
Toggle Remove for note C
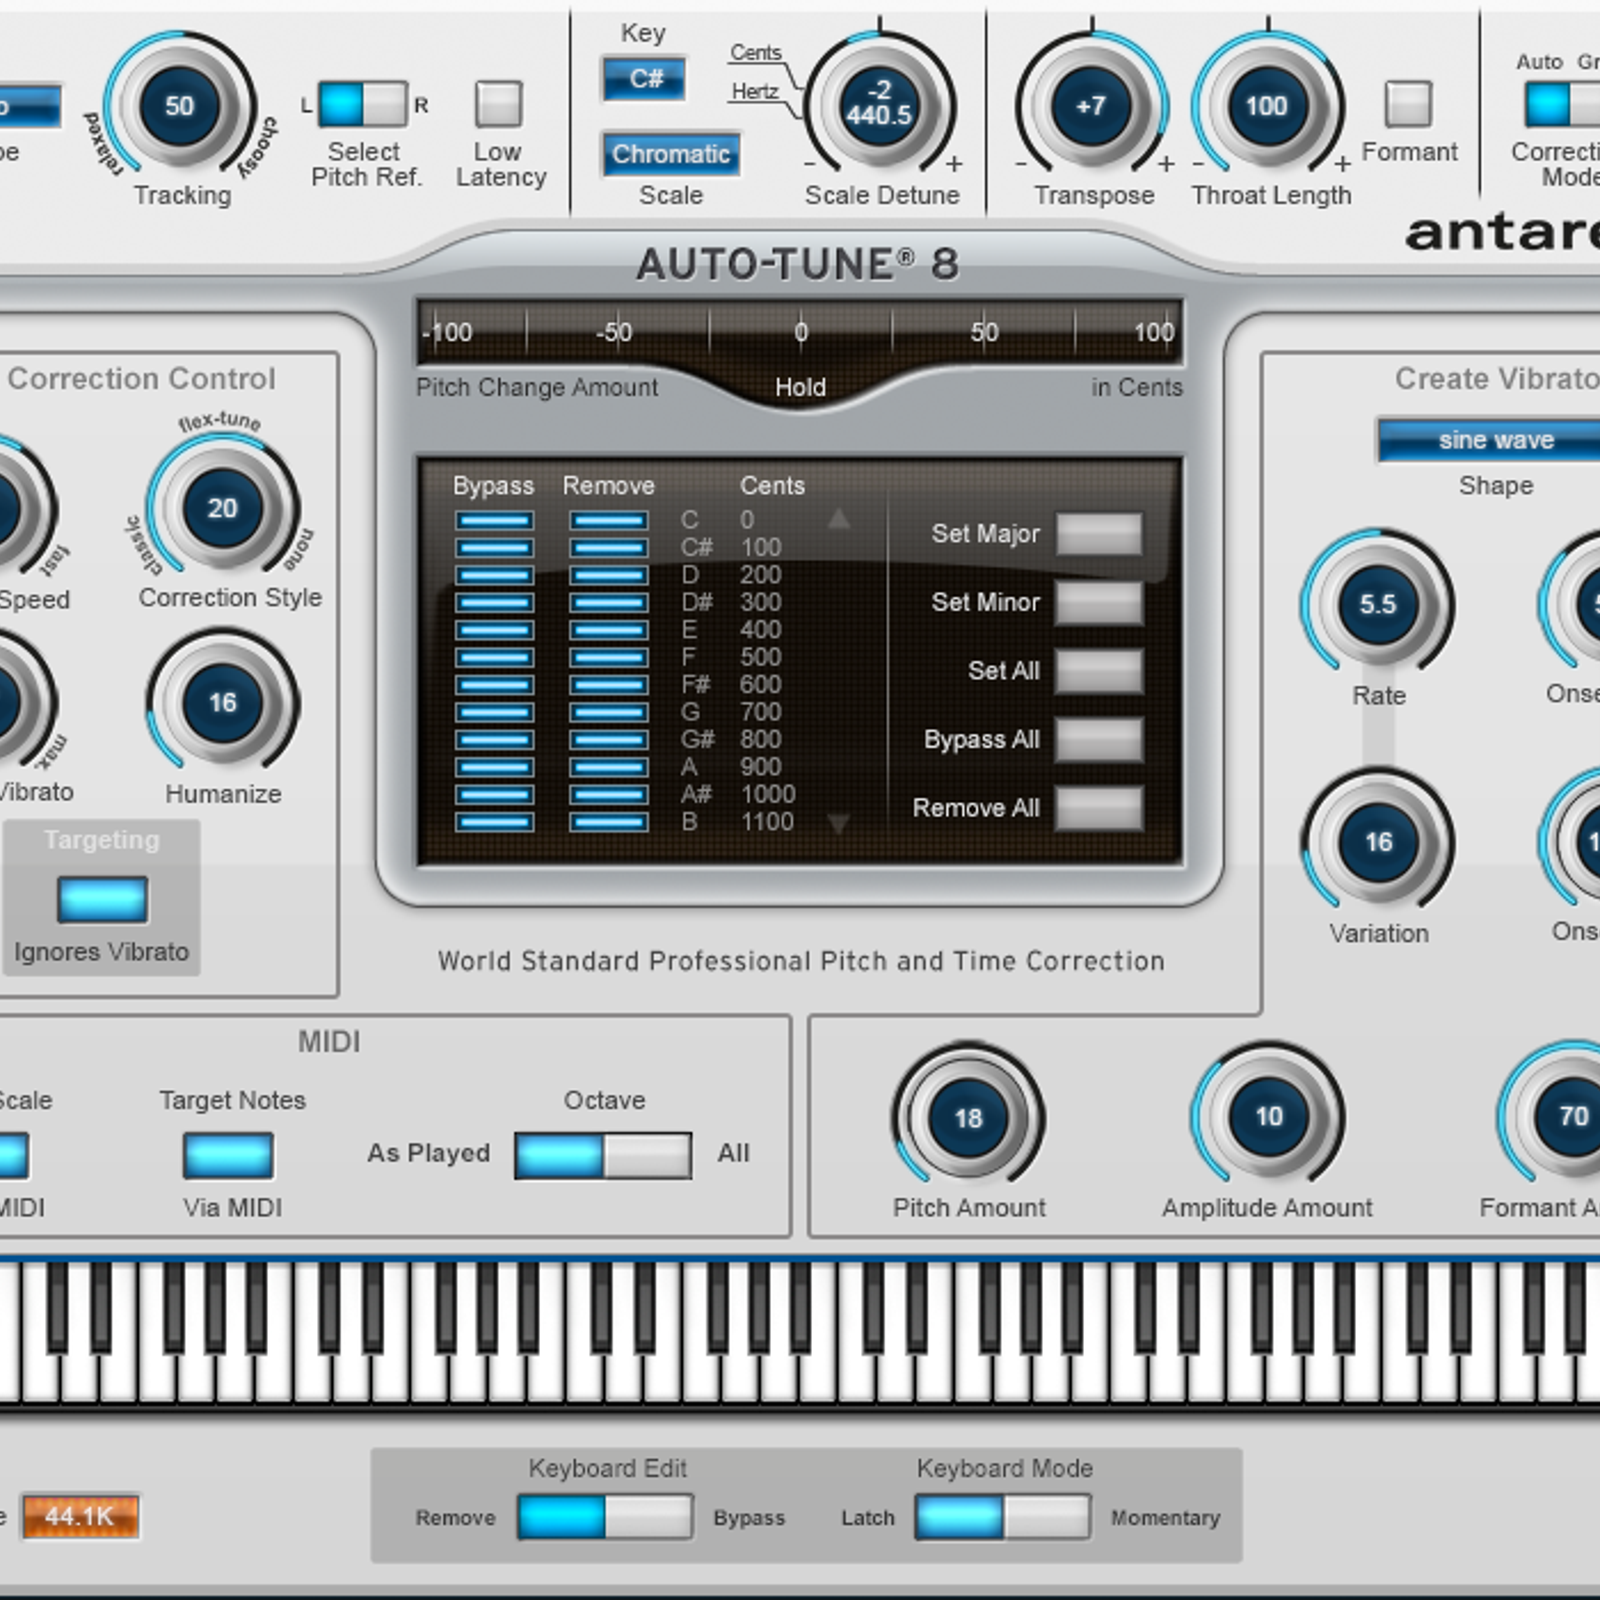608,521
